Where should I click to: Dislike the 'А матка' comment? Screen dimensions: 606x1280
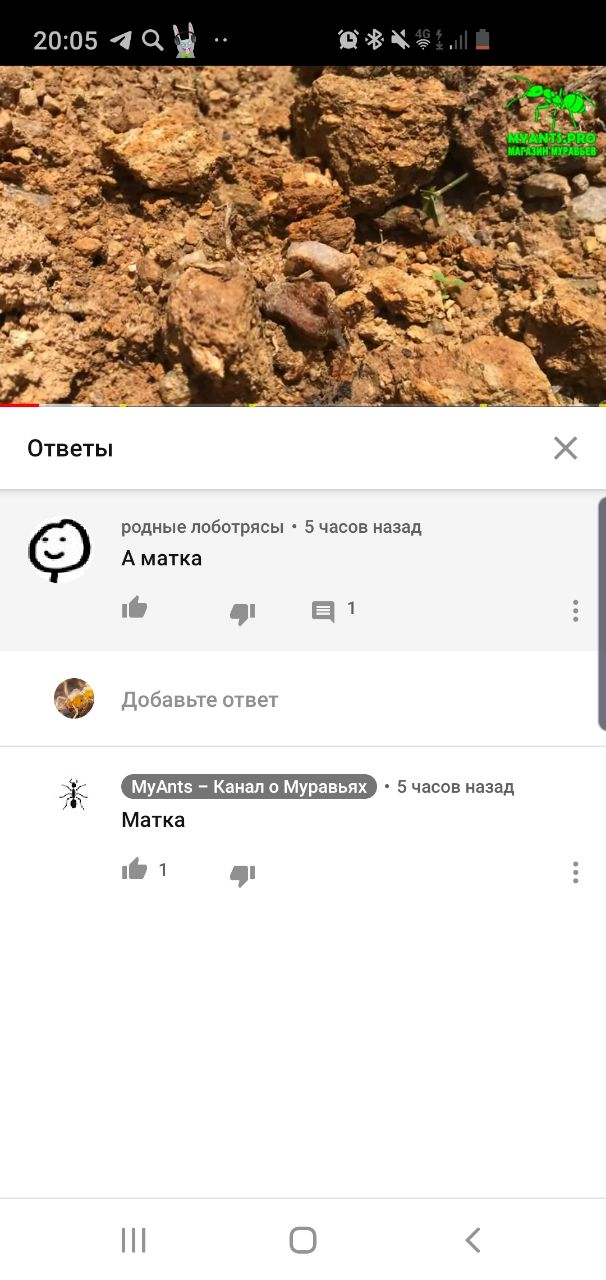pos(242,613)
